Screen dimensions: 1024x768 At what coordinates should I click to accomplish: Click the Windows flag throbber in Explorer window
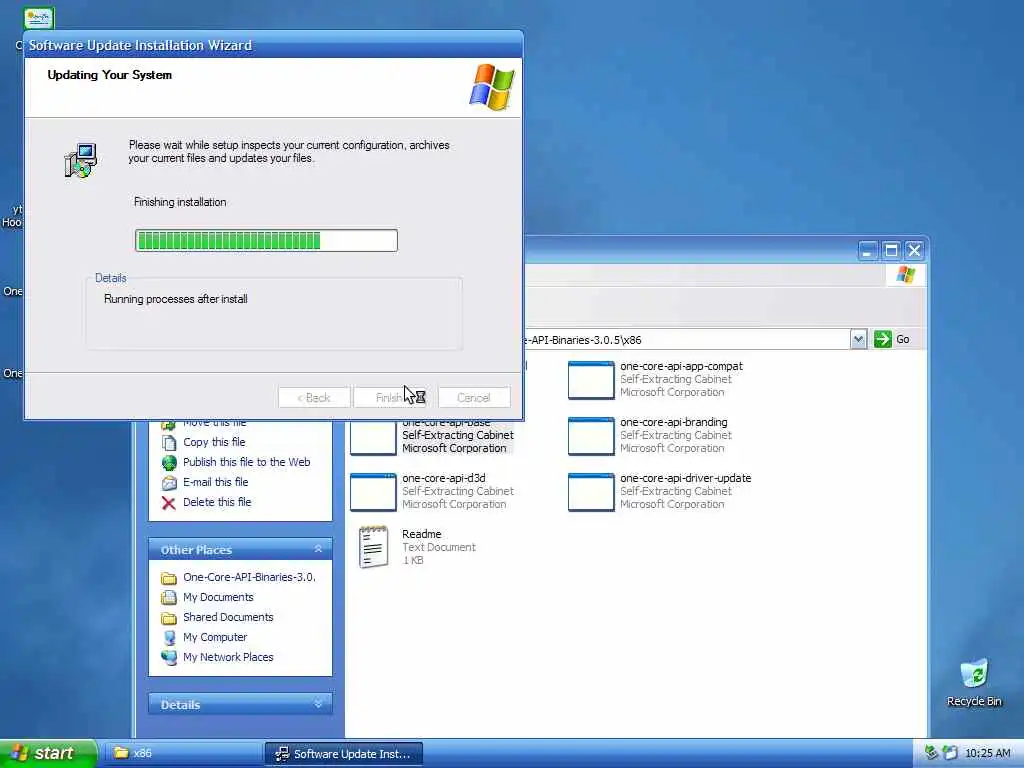(x=905, y=275)
